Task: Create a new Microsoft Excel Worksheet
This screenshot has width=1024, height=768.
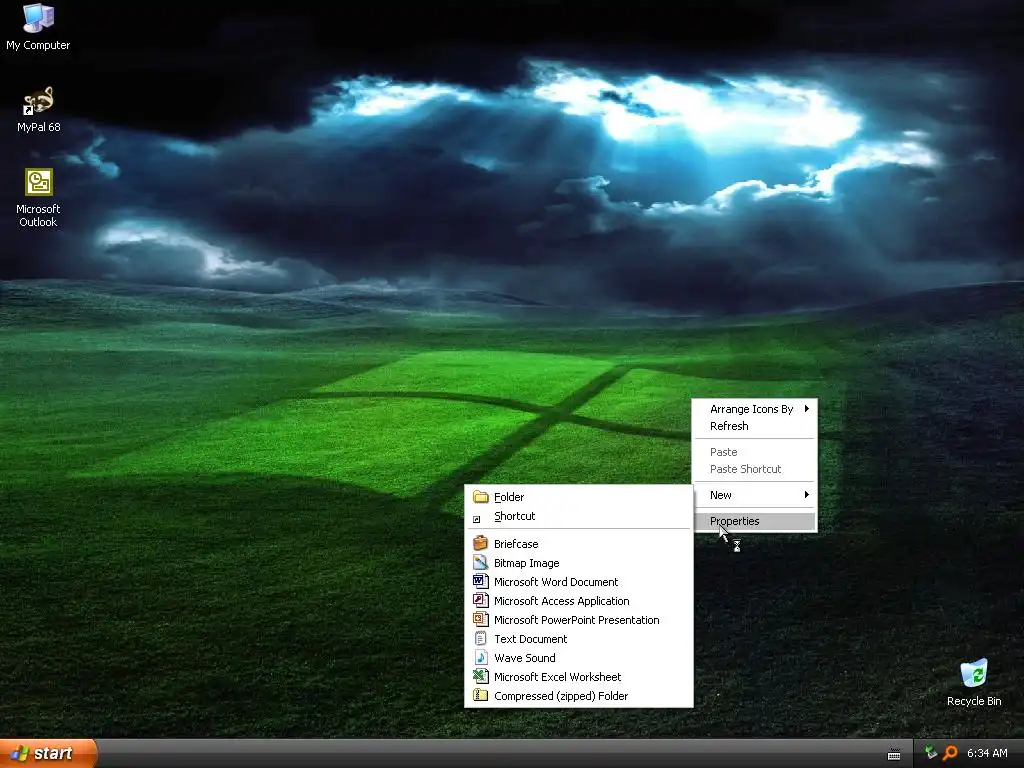Action: (x=579, y=677)
